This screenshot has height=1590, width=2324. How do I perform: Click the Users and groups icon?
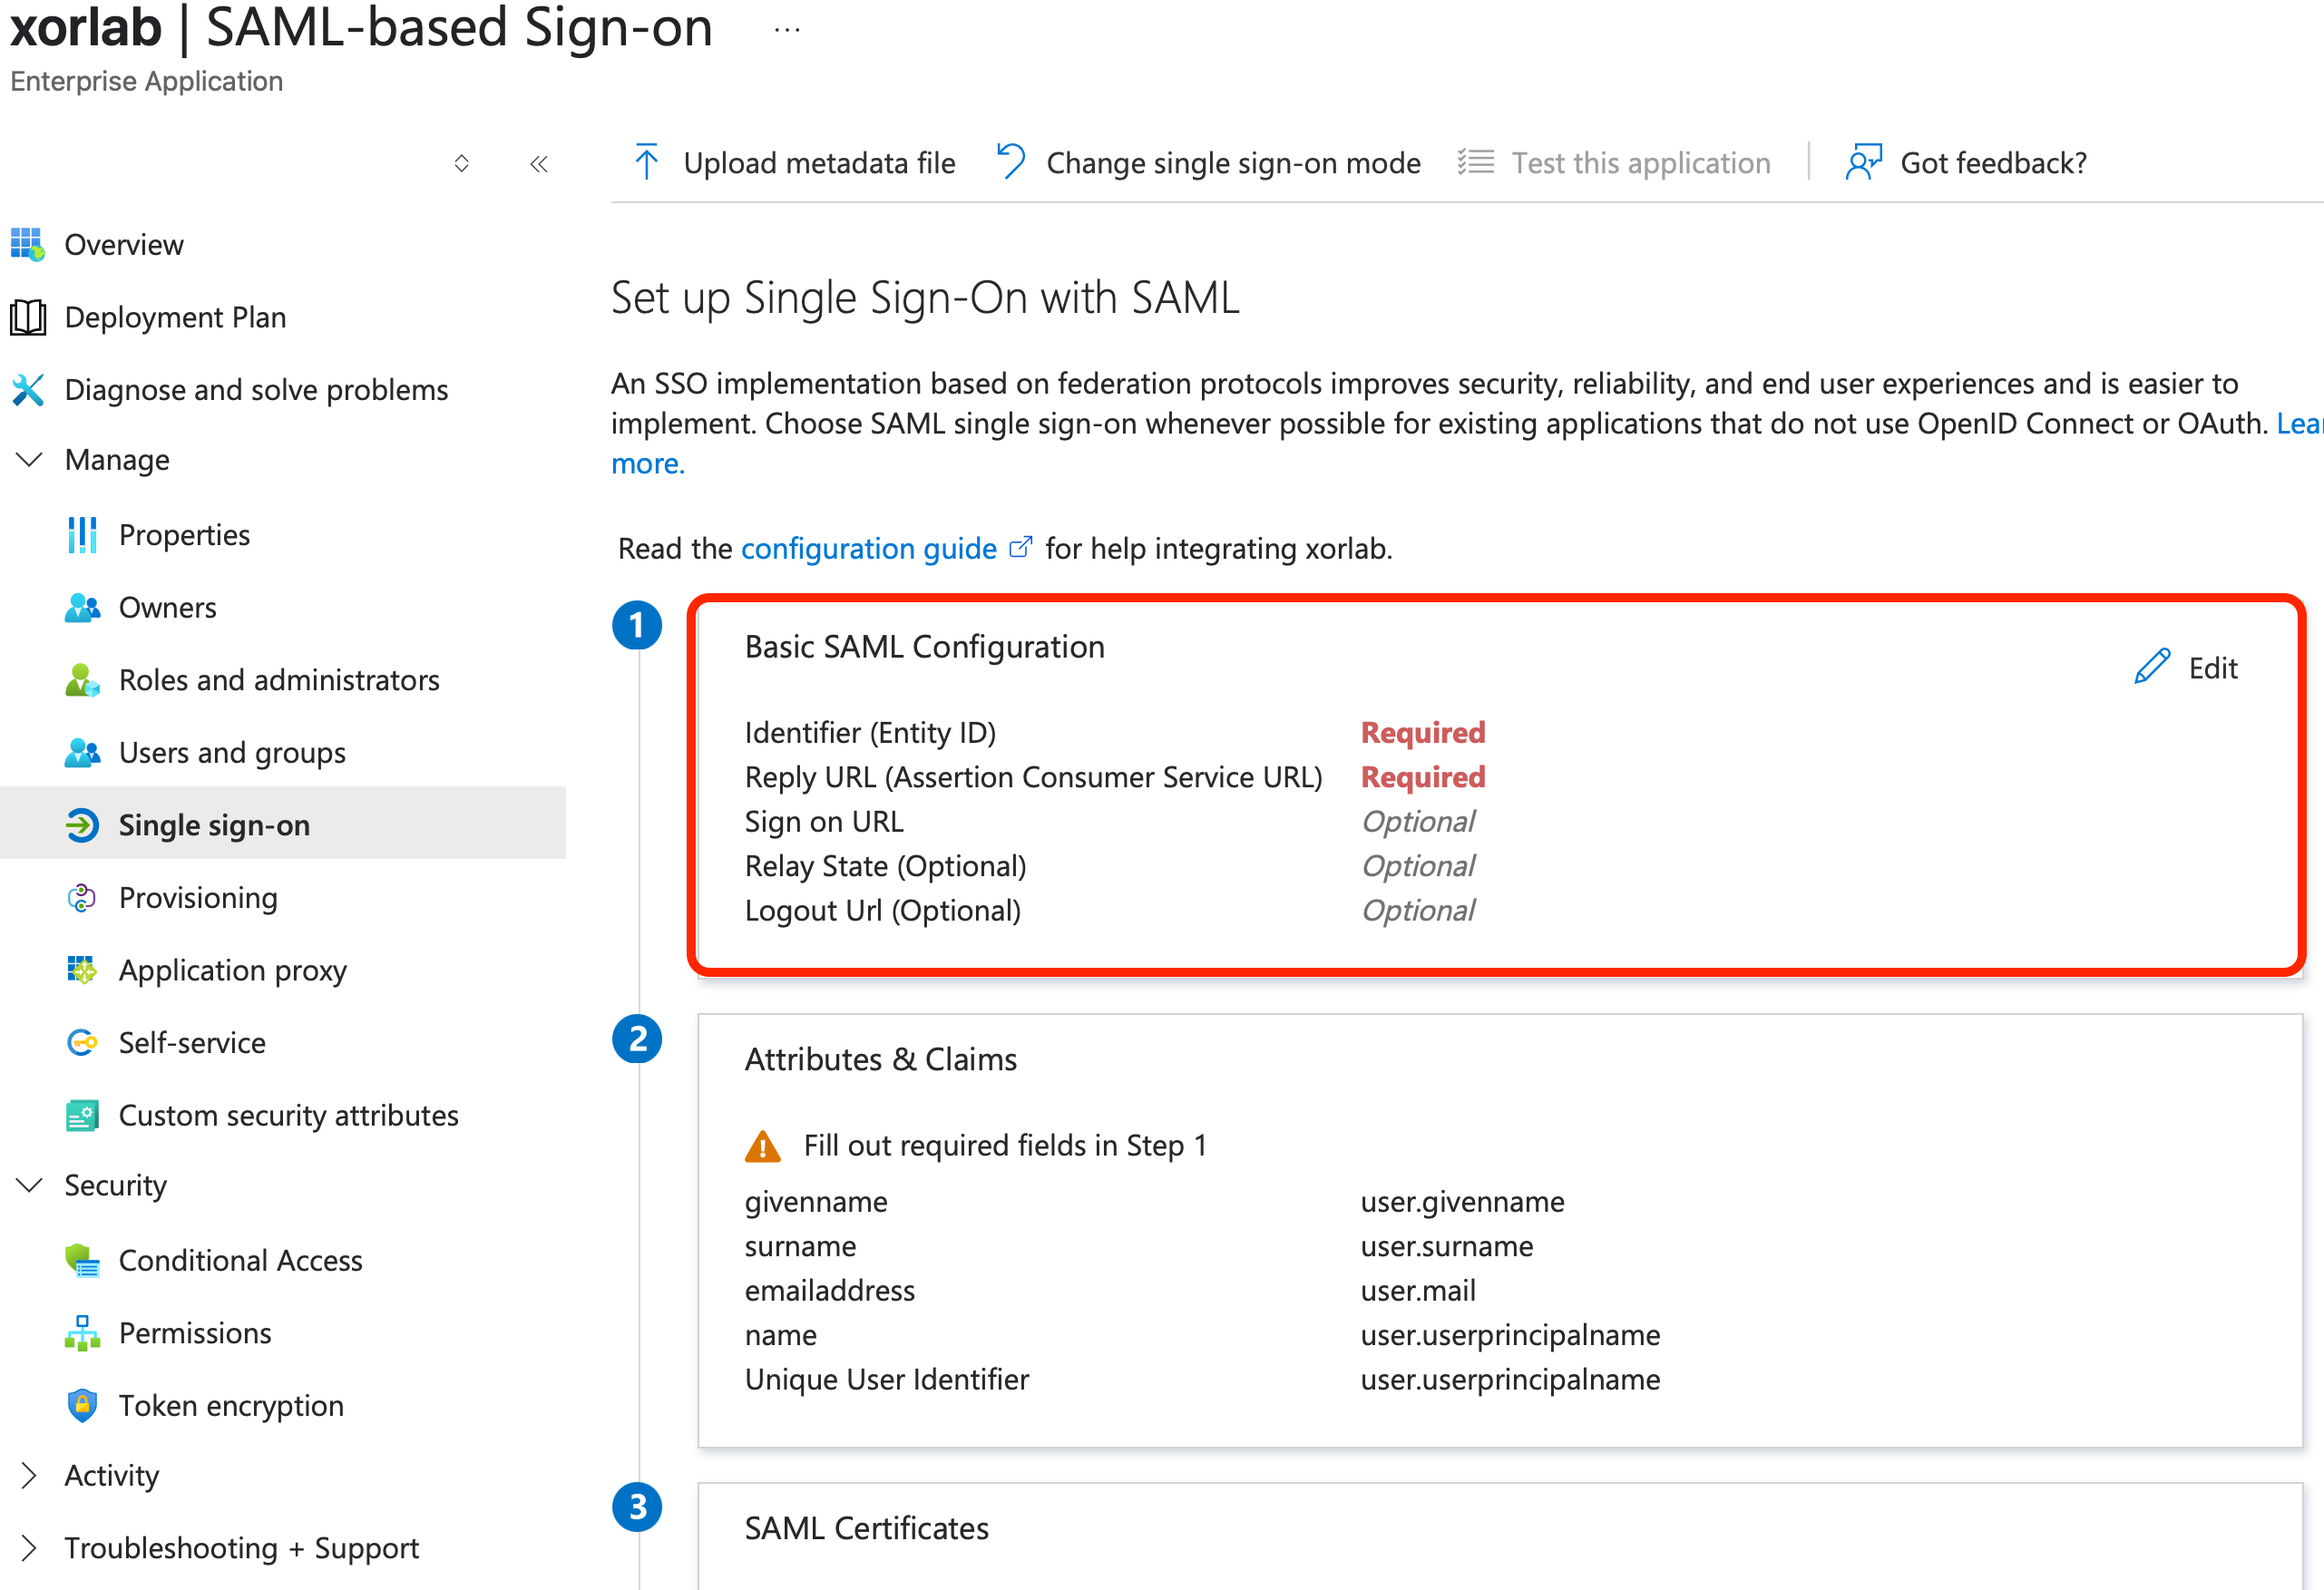tap(82, 752)
